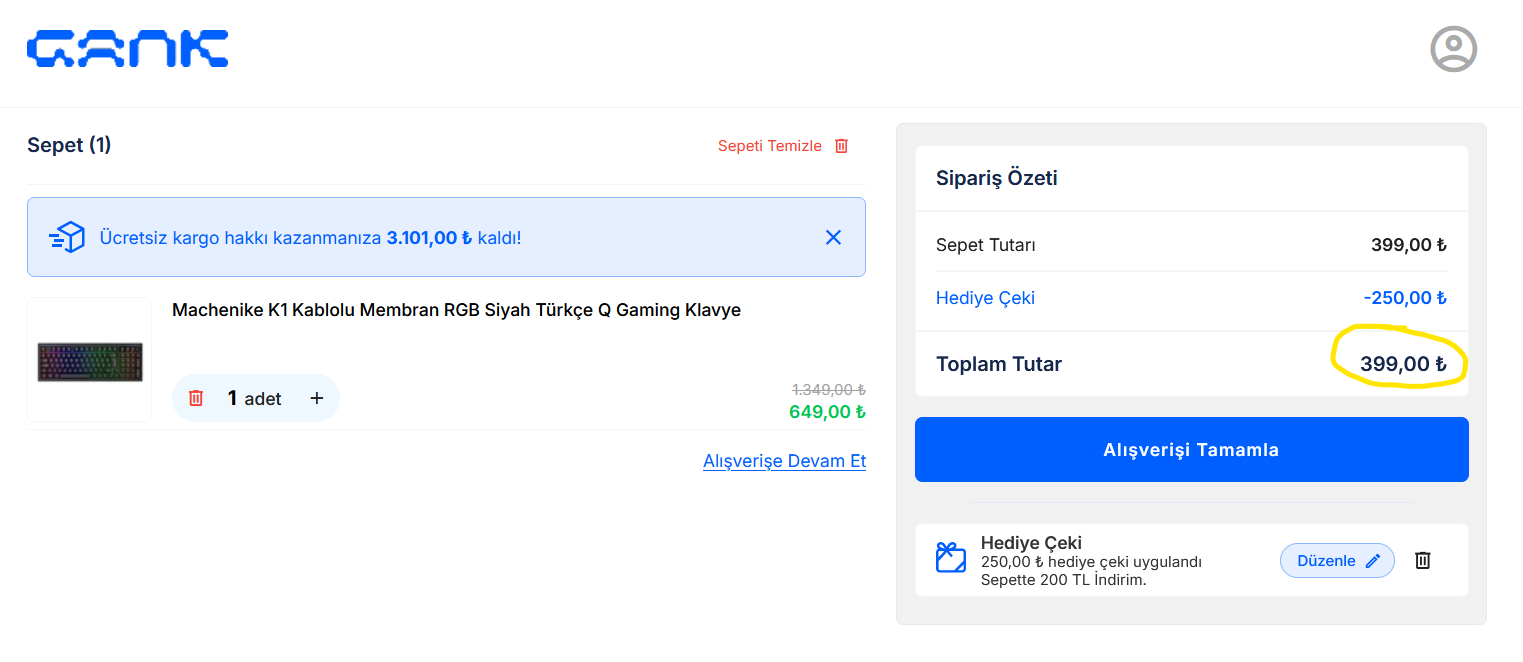1523x662 pixels.
Task: Clear the cart via Sepeti Temizle
Action: 770,146
